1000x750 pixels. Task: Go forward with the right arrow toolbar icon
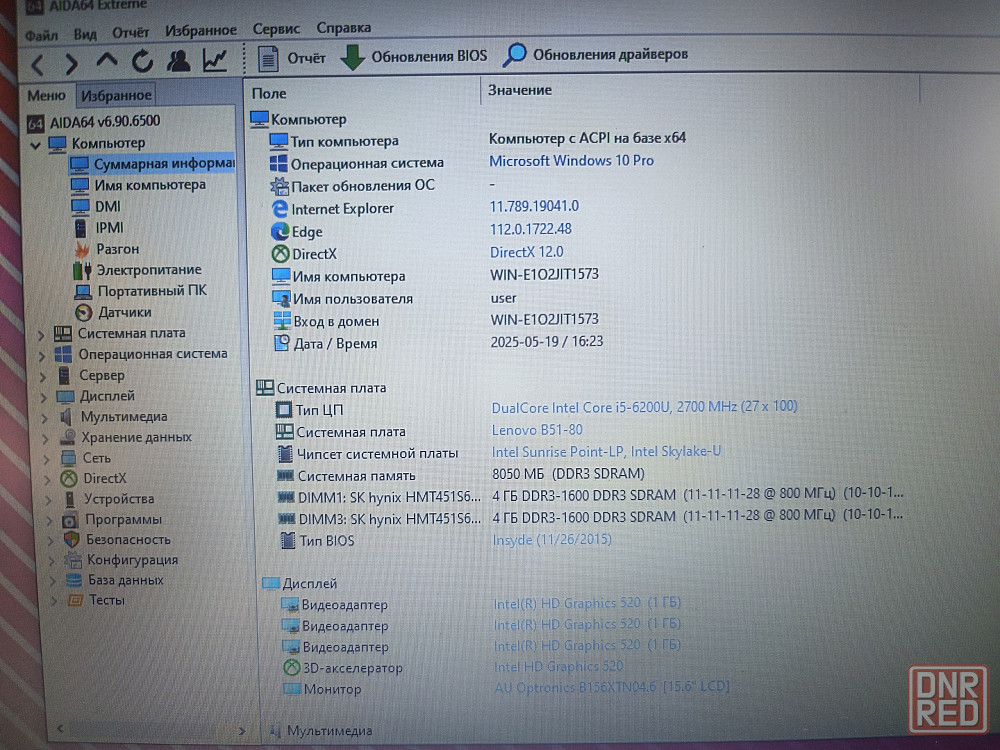click(x=71, y=63)
